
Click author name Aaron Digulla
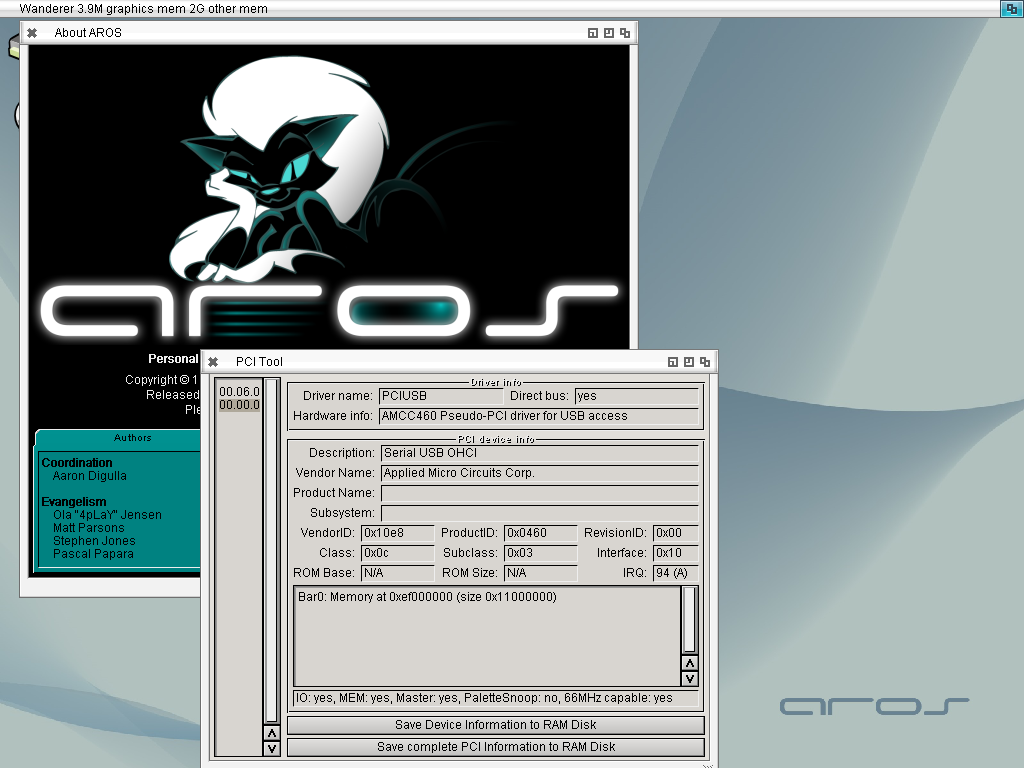coord(89,476)
